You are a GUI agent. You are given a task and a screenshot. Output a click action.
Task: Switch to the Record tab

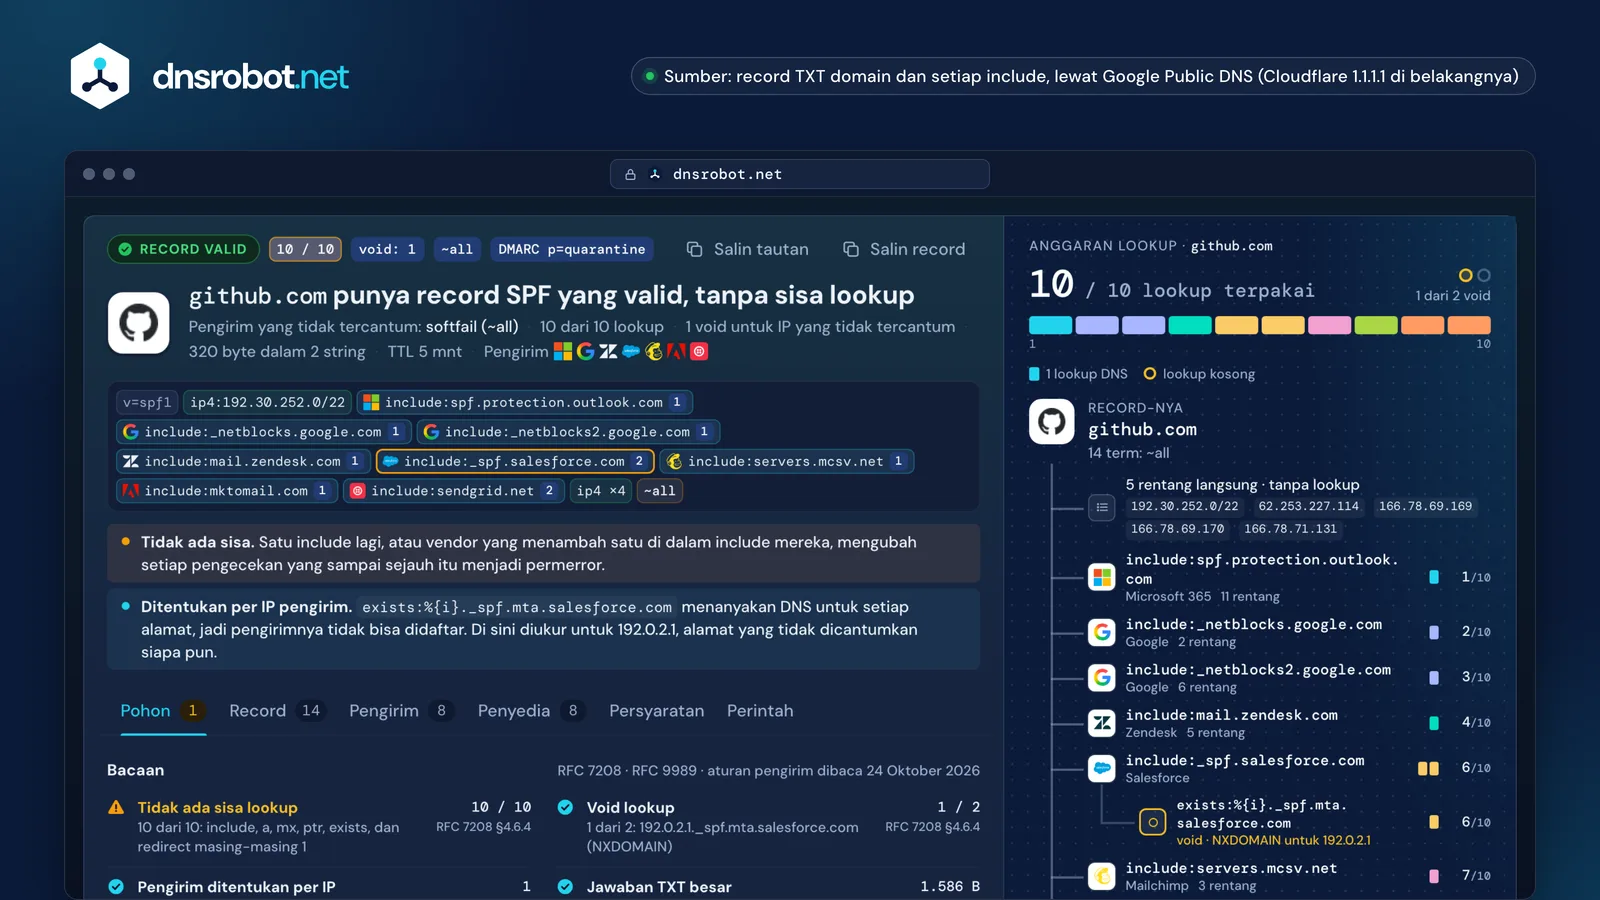point(277,711)
